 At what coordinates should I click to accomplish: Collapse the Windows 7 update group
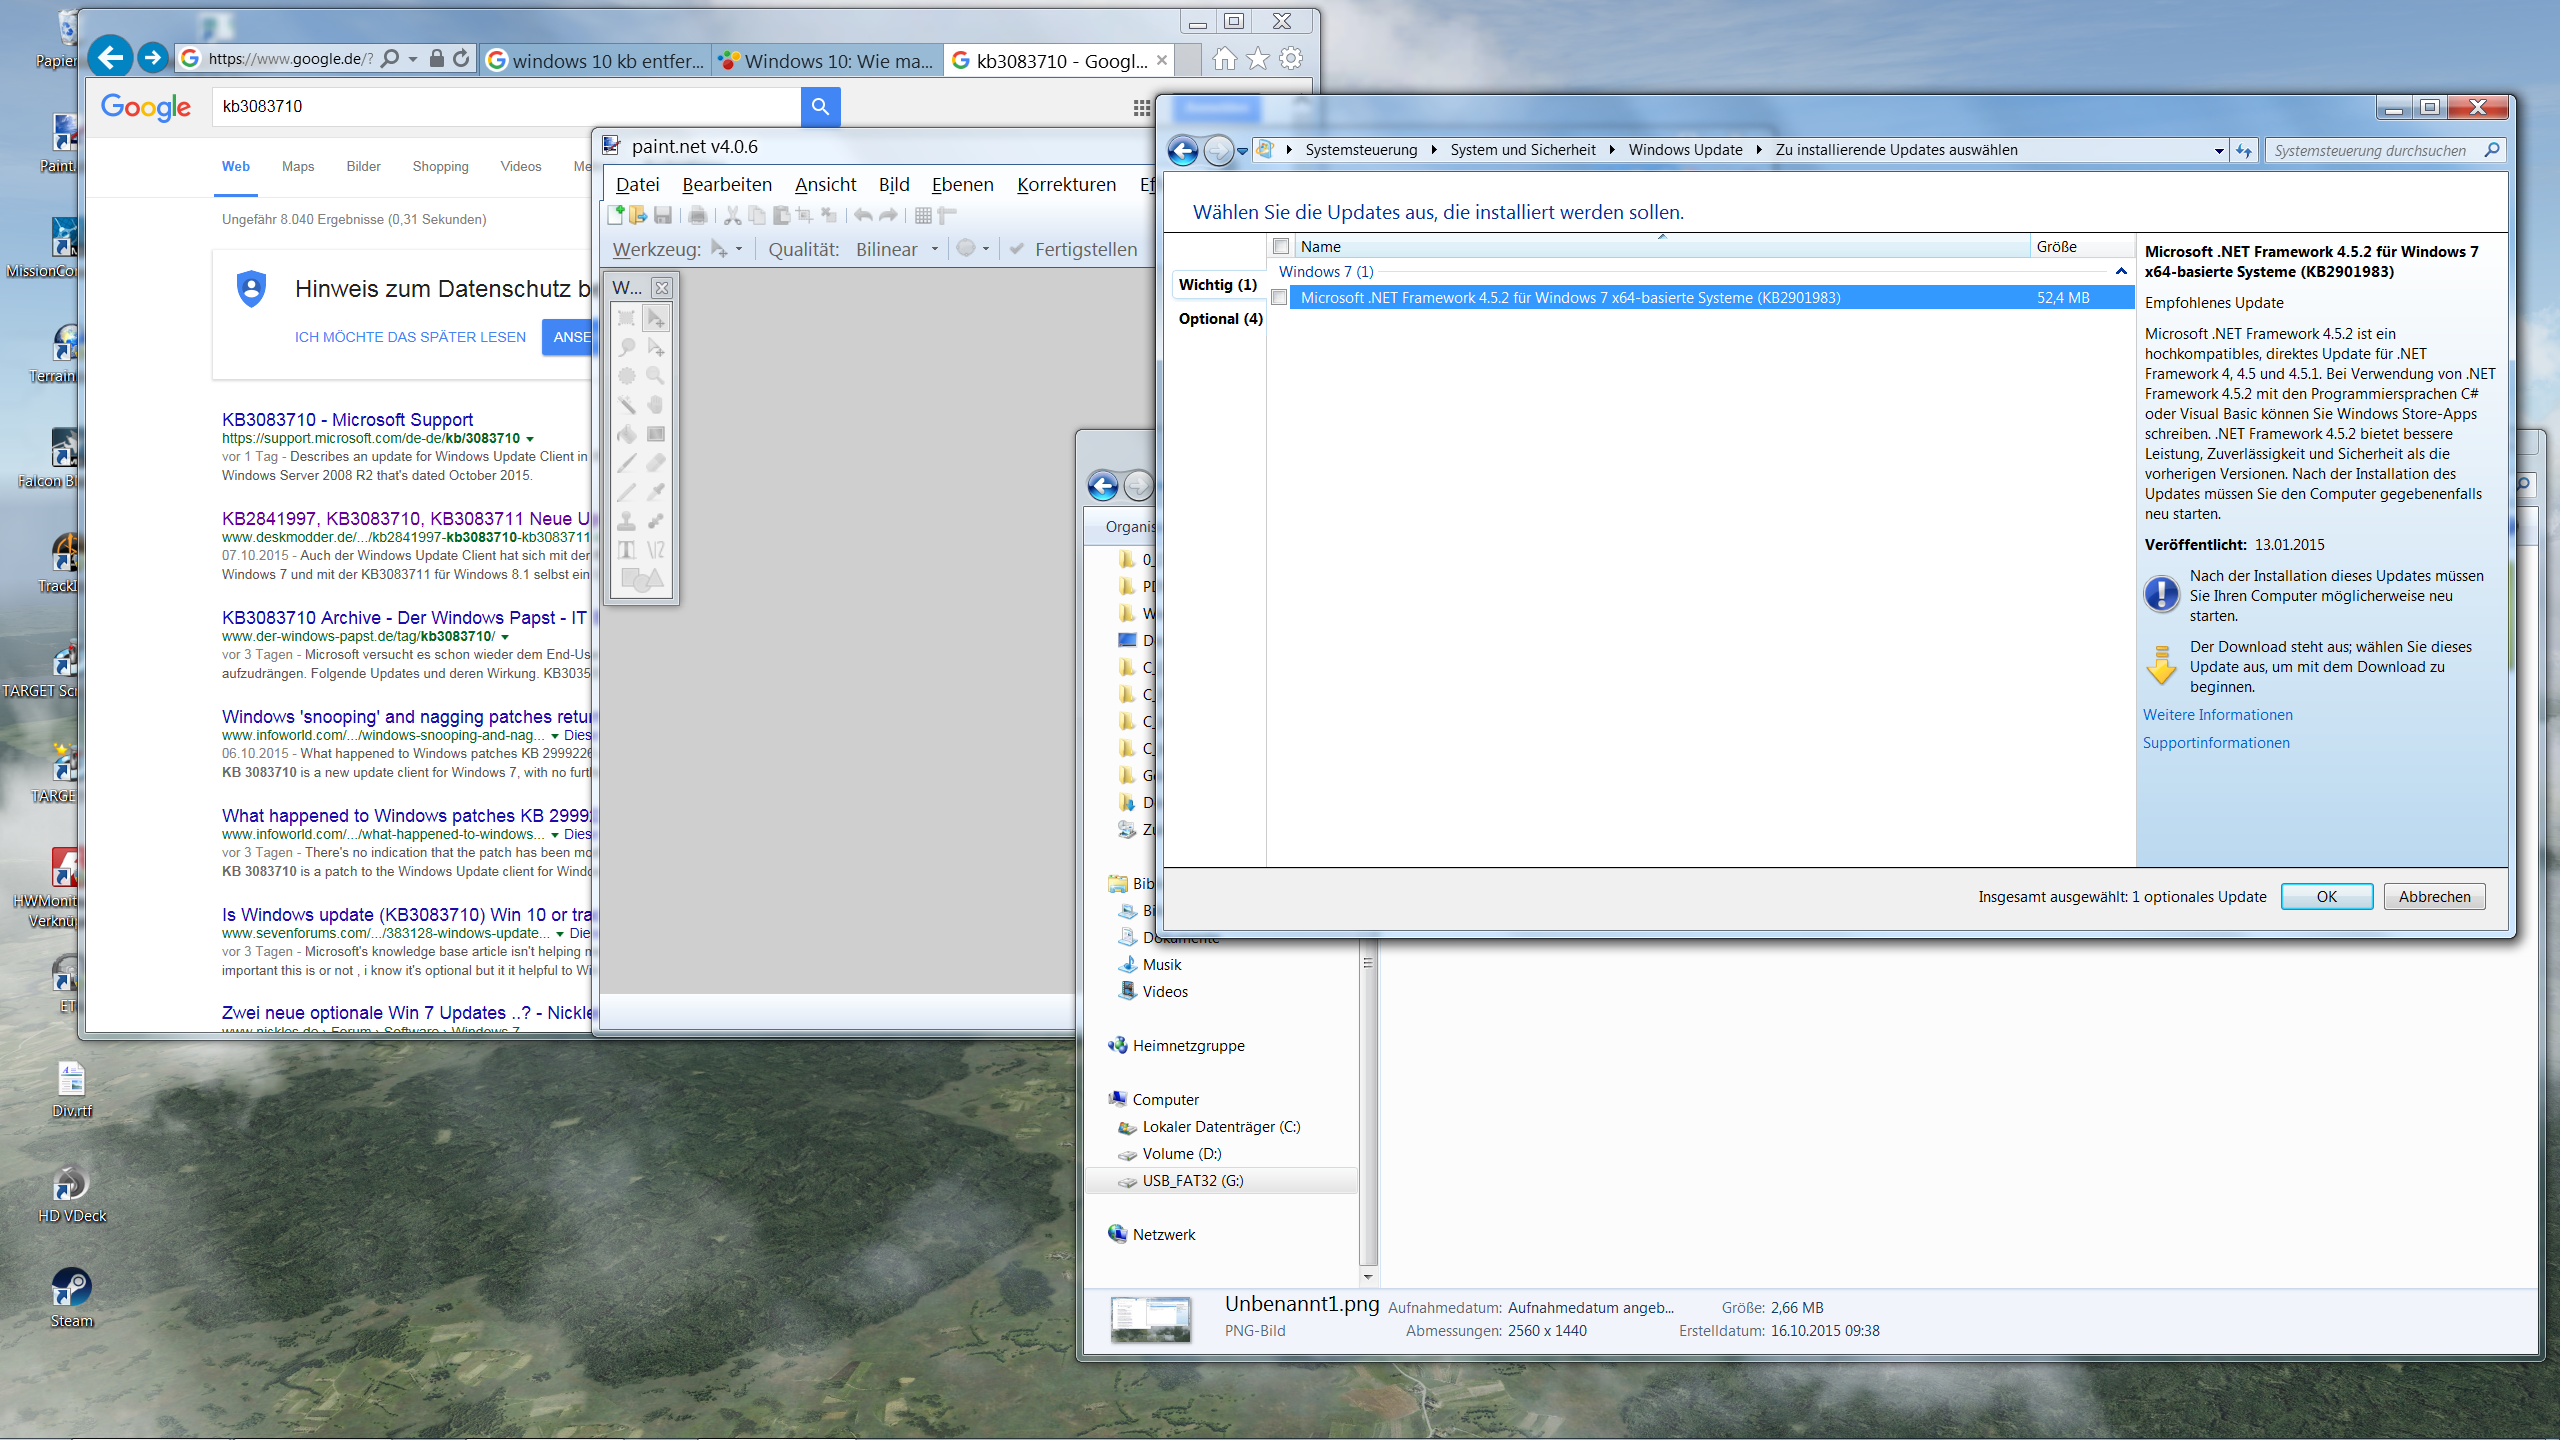pos(2120,271)
